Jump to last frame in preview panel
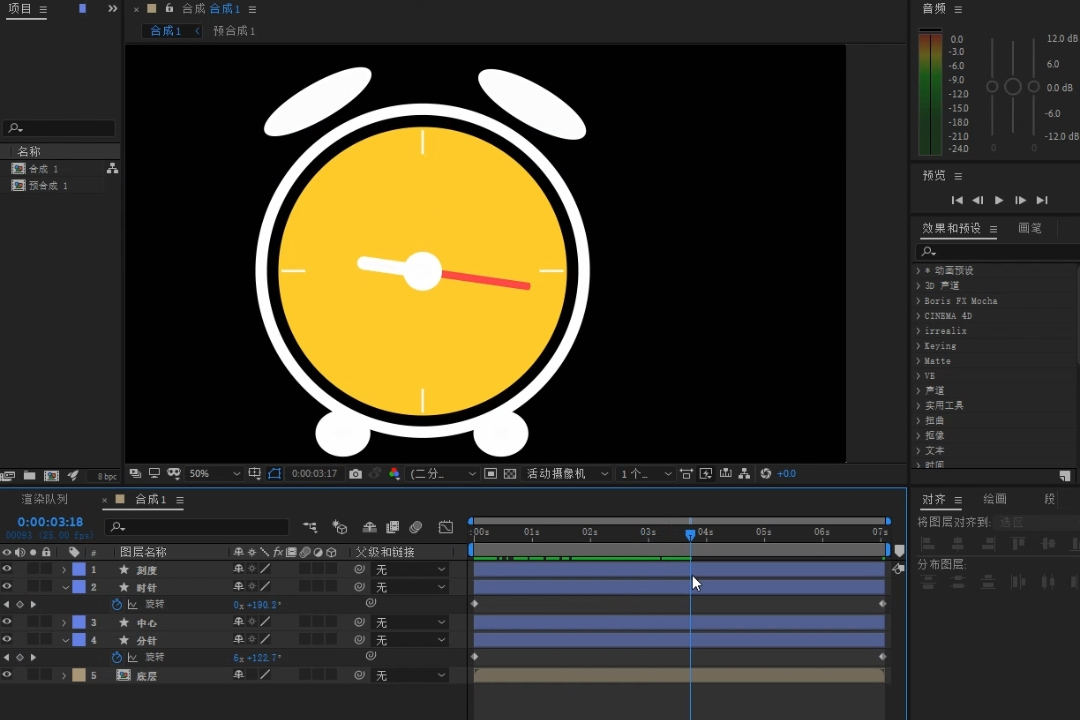1080x720 pixels. [x=1042, y=200]
